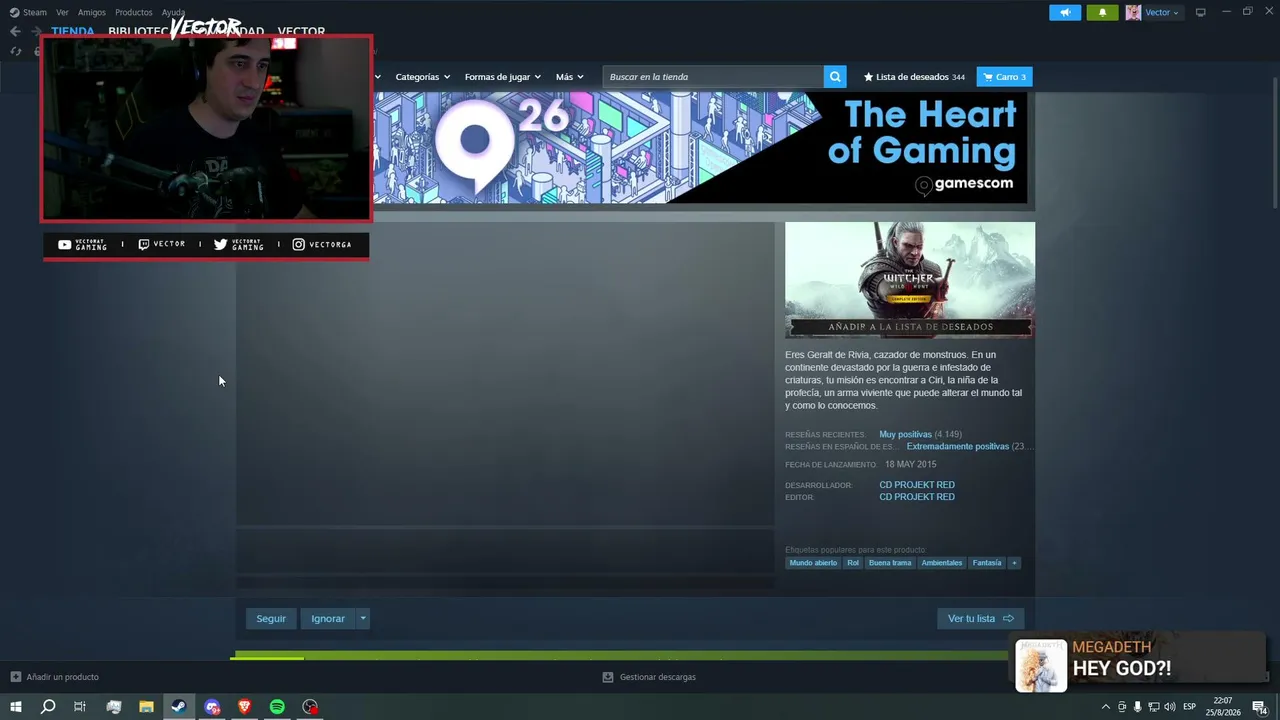This screenshot has height=720, width=1280.
Task: Select the Ambientales tag
Action: (x=942, y=563)
